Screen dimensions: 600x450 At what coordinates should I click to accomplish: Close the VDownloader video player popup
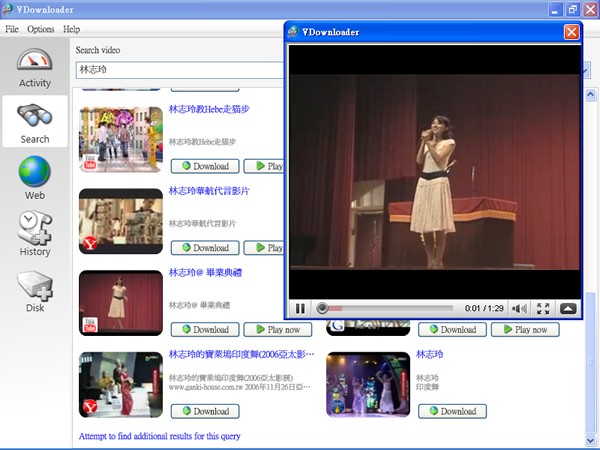click(571, 32)
